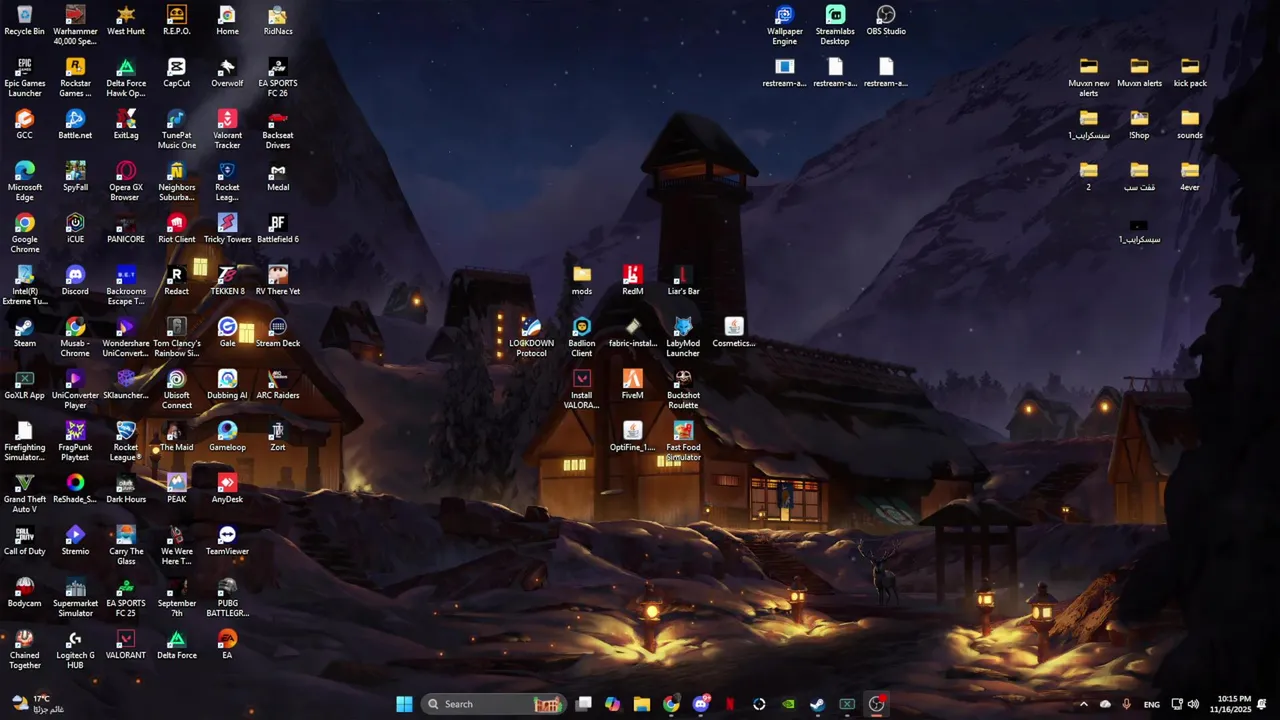This screenshot has height=720, width=1280.
Task: Open the Opera GX Browser shortcut
Action: point(126,182)
